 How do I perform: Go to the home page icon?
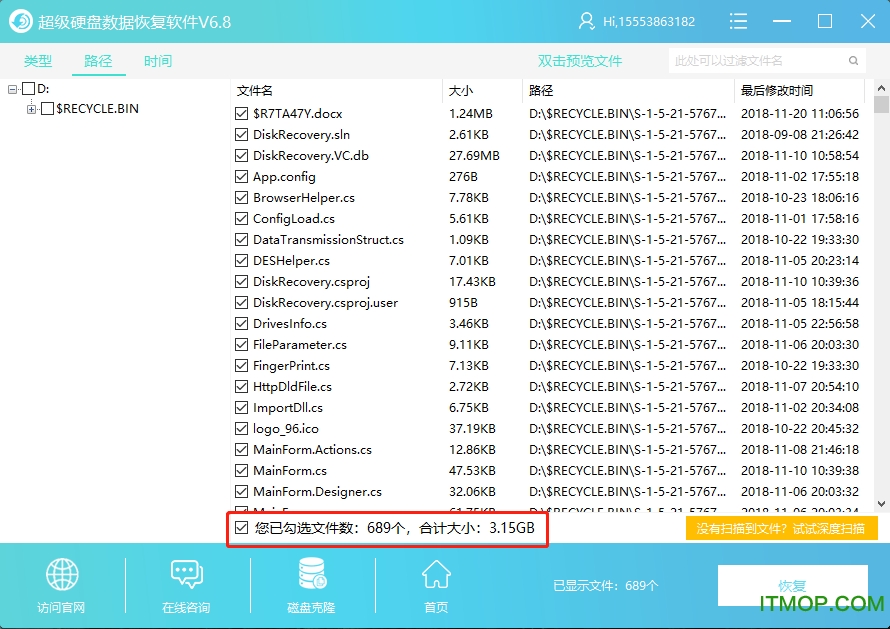(436, 576)
